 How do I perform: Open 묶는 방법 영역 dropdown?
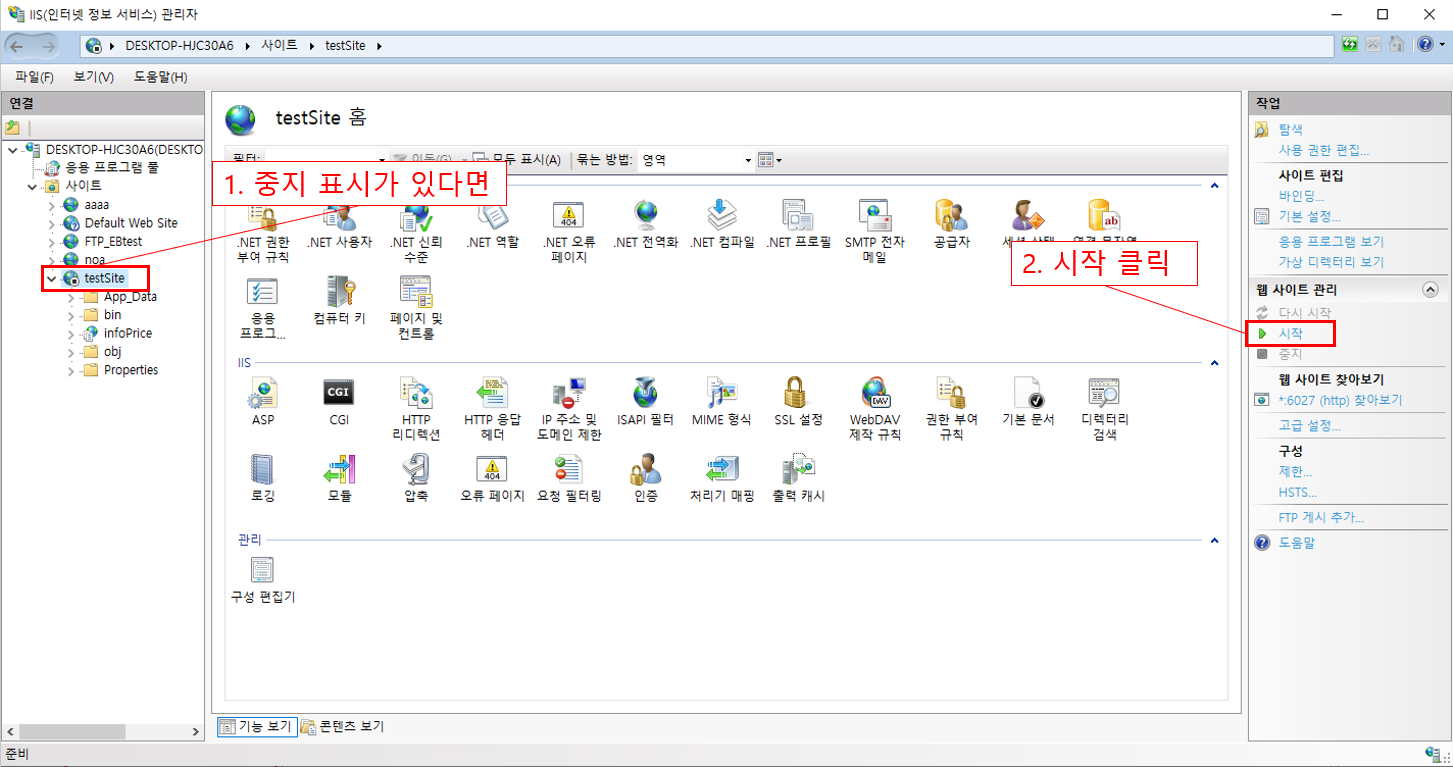point(696,160)
